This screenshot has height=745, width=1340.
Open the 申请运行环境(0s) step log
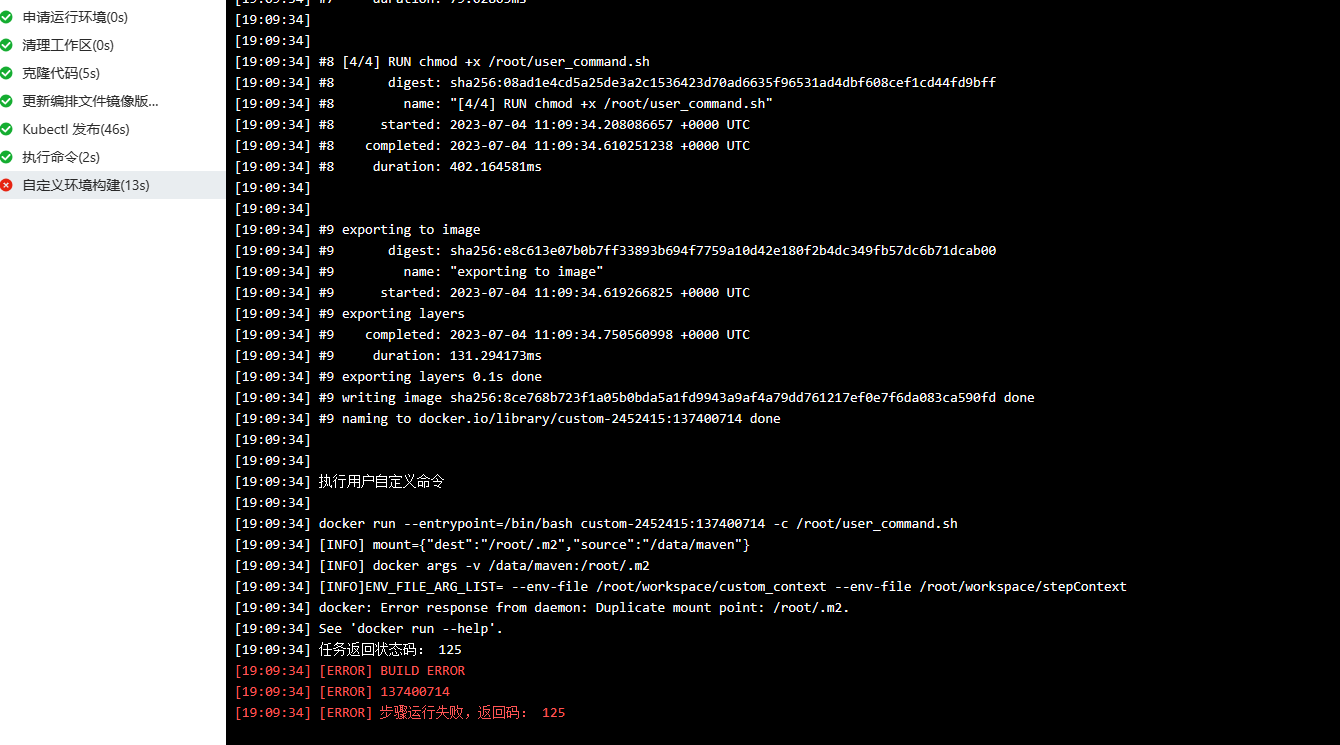[x=113, y=17]
